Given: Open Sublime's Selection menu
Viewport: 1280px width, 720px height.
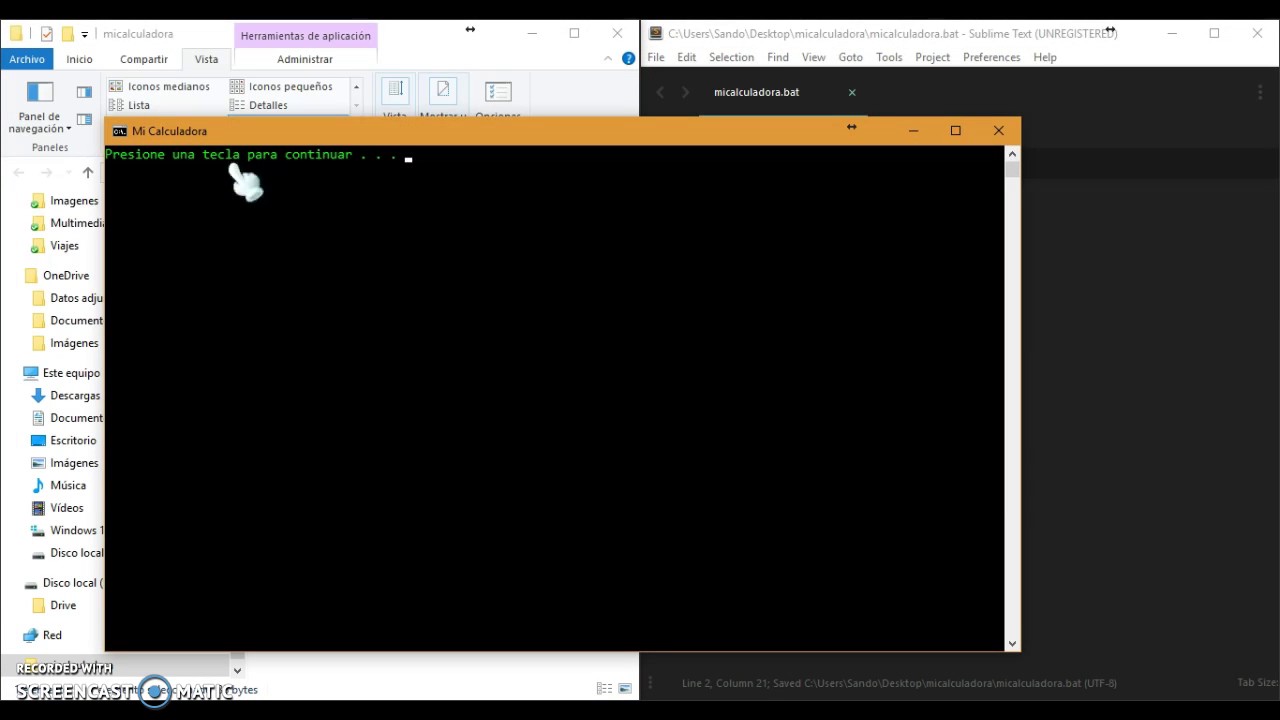Looking at the screenshot, I should coord(731,57).
